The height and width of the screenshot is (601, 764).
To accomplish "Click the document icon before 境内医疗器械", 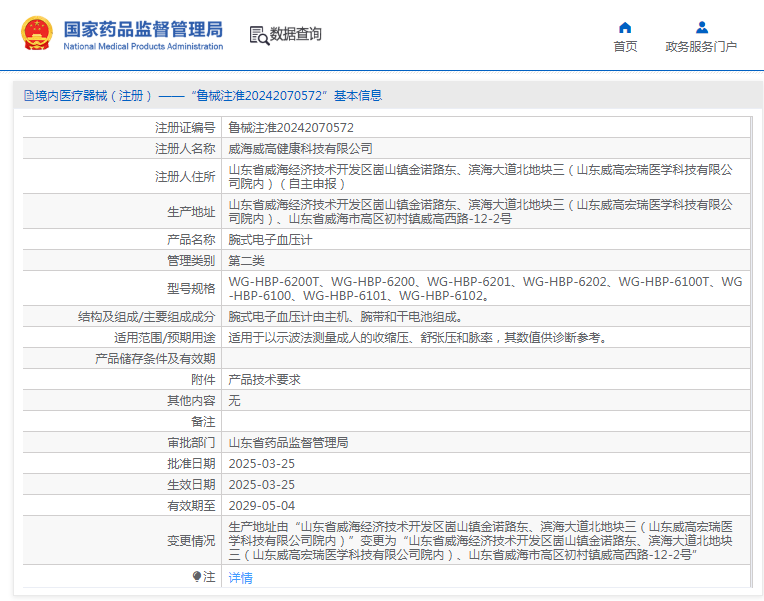I will [29, 96].
